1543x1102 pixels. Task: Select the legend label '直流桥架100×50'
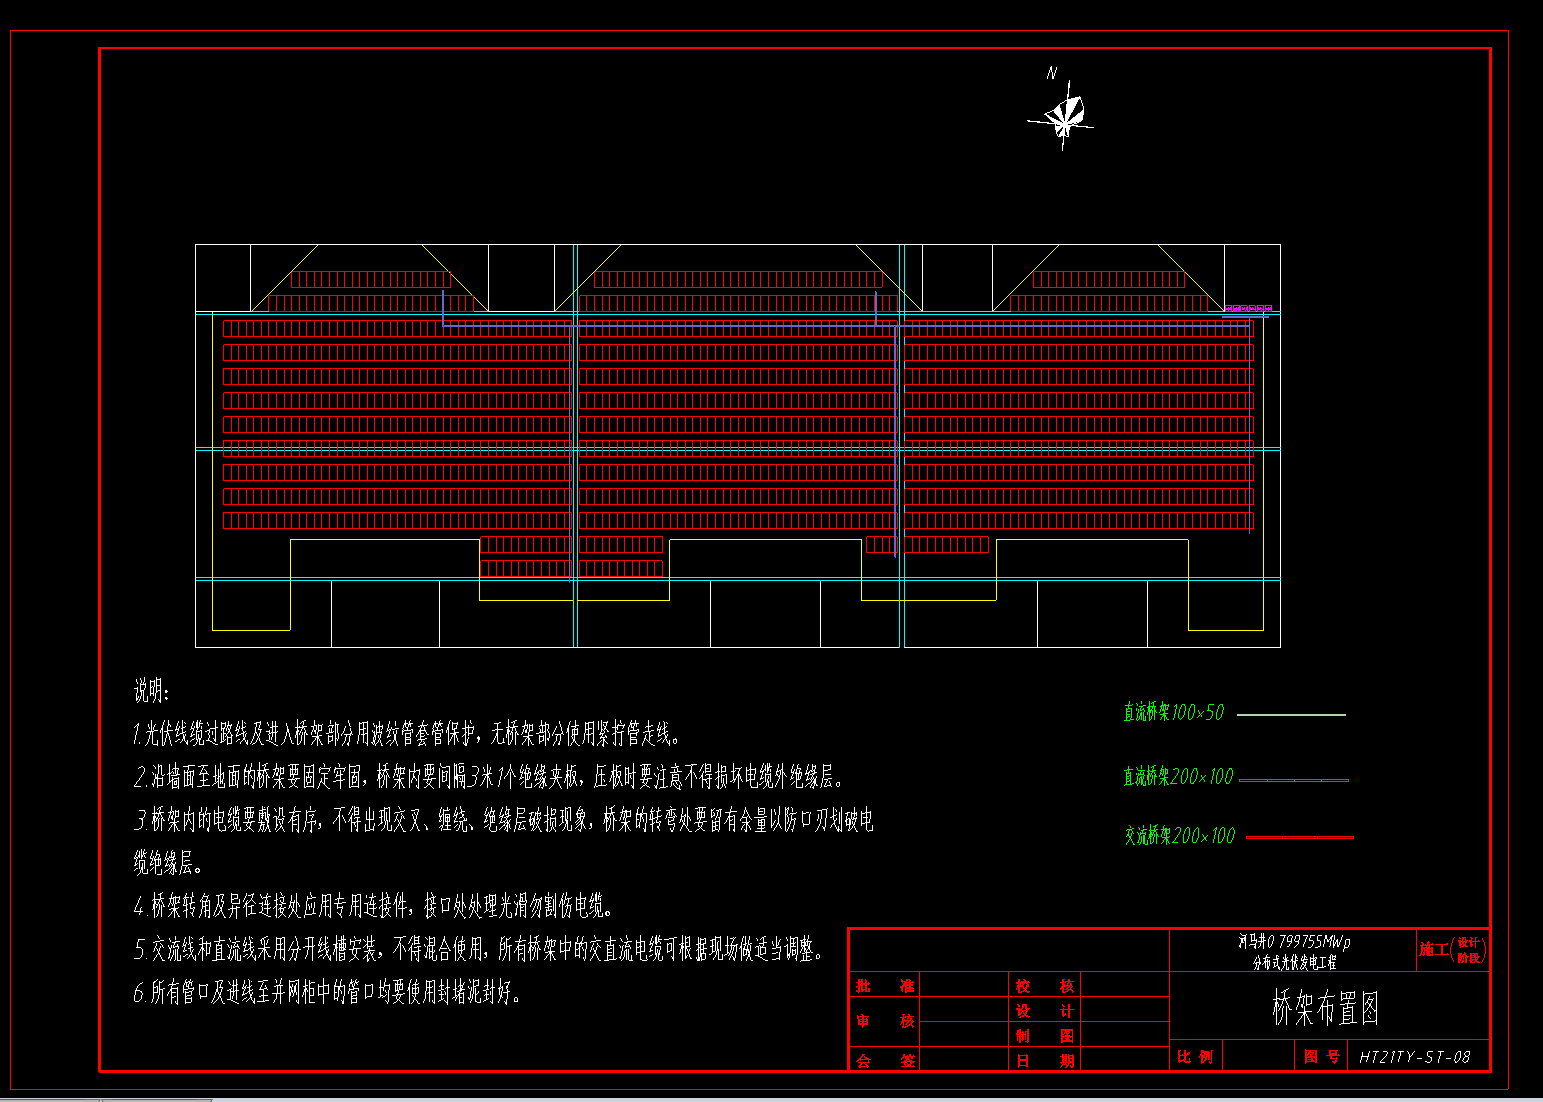(x=1173, y=712)
